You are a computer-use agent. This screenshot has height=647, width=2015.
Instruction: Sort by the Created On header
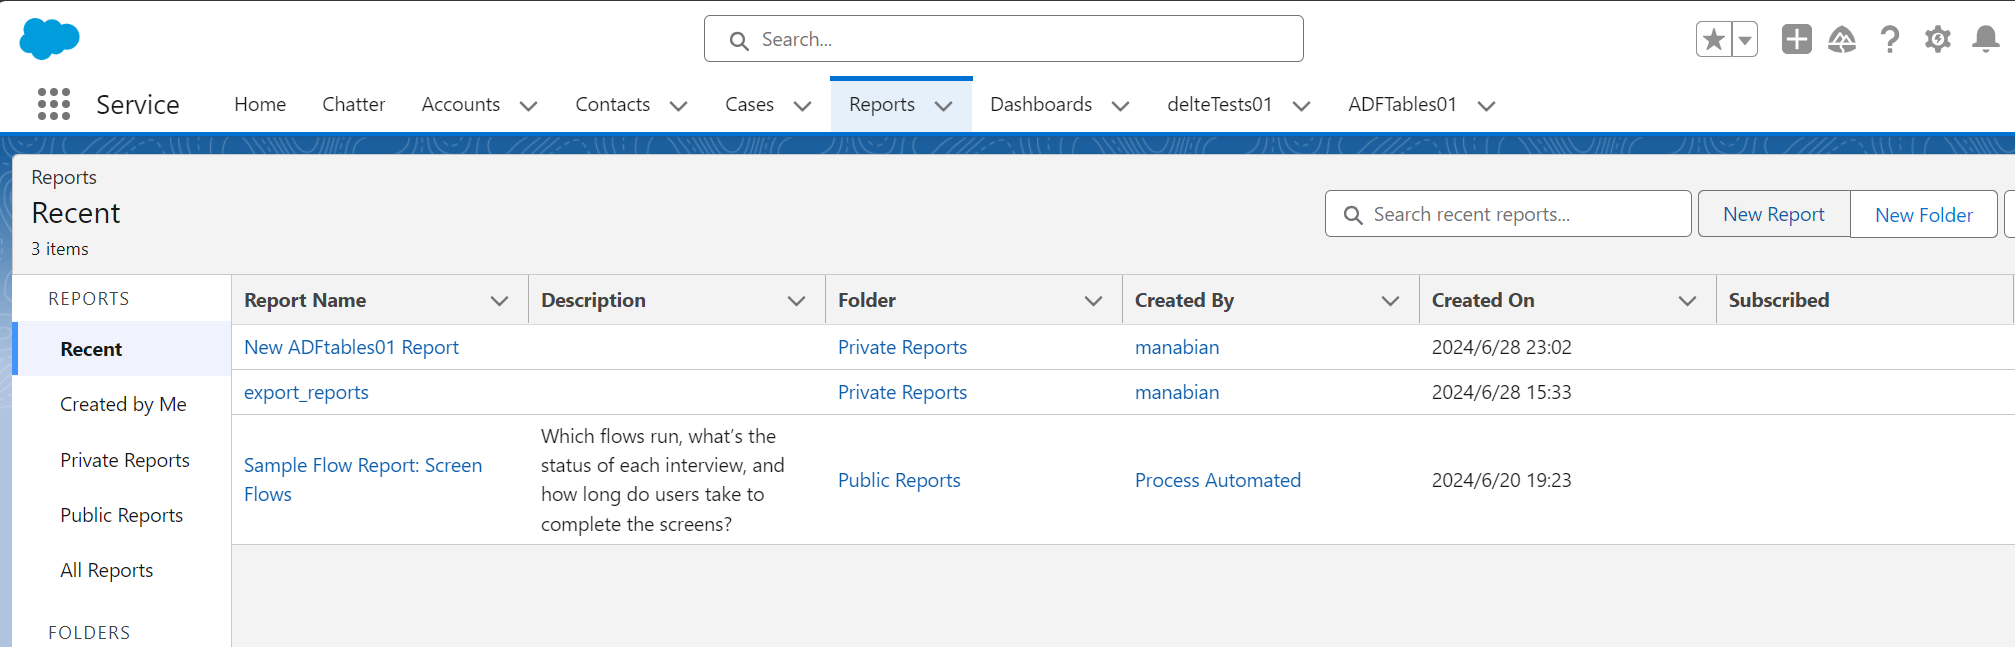1483,300
